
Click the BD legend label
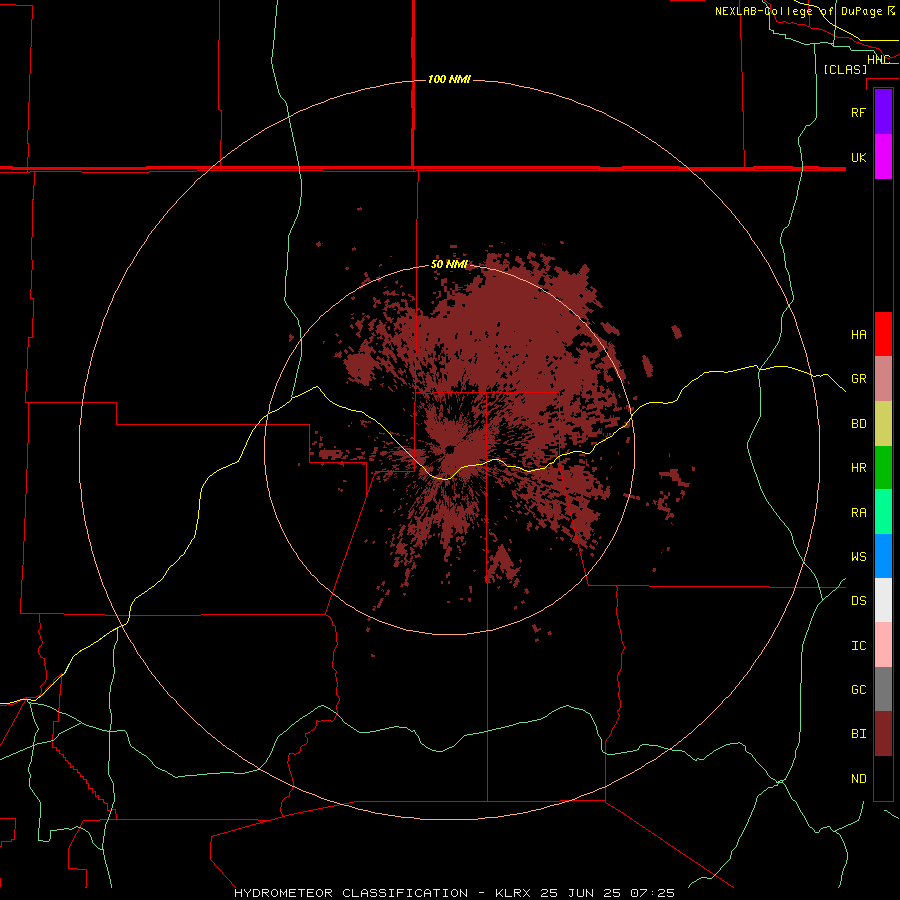858,424
